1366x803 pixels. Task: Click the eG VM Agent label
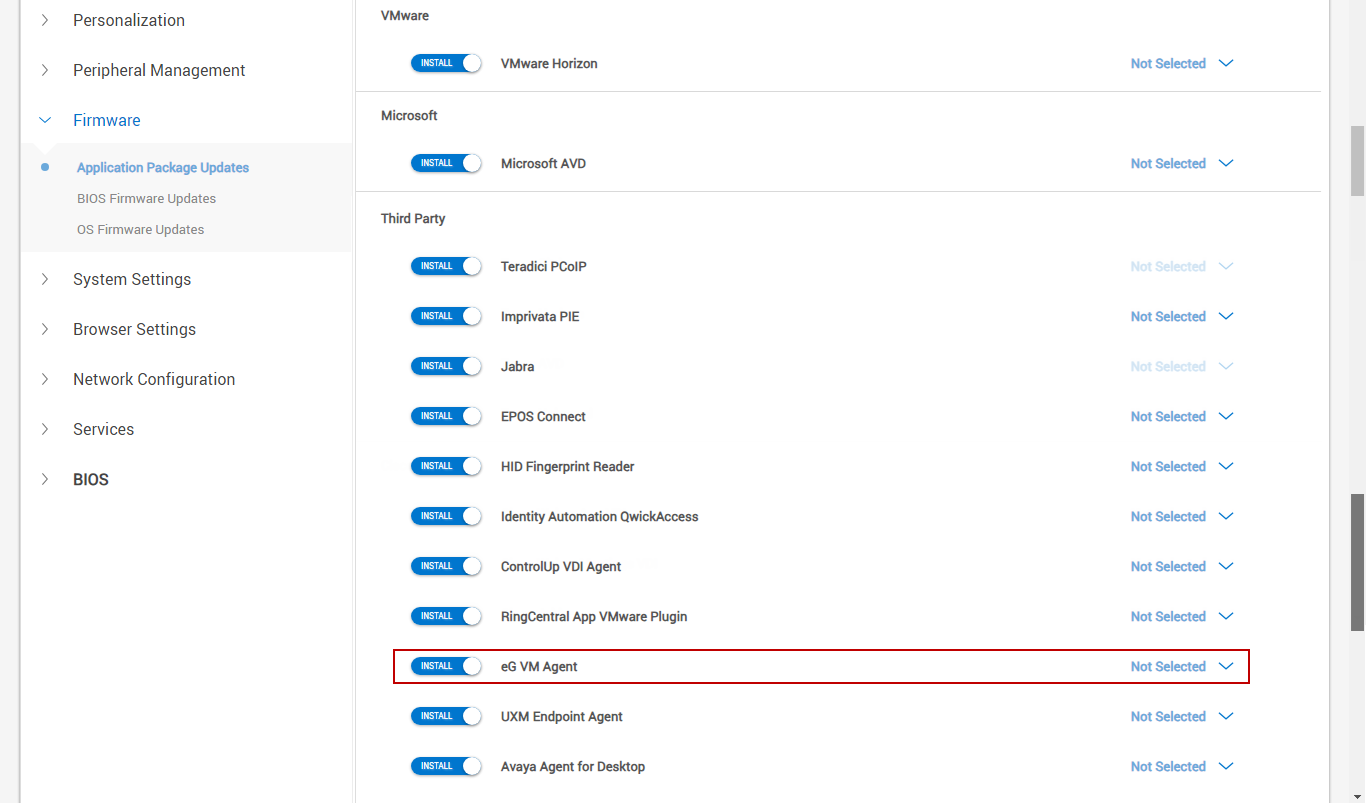point(539,666)
